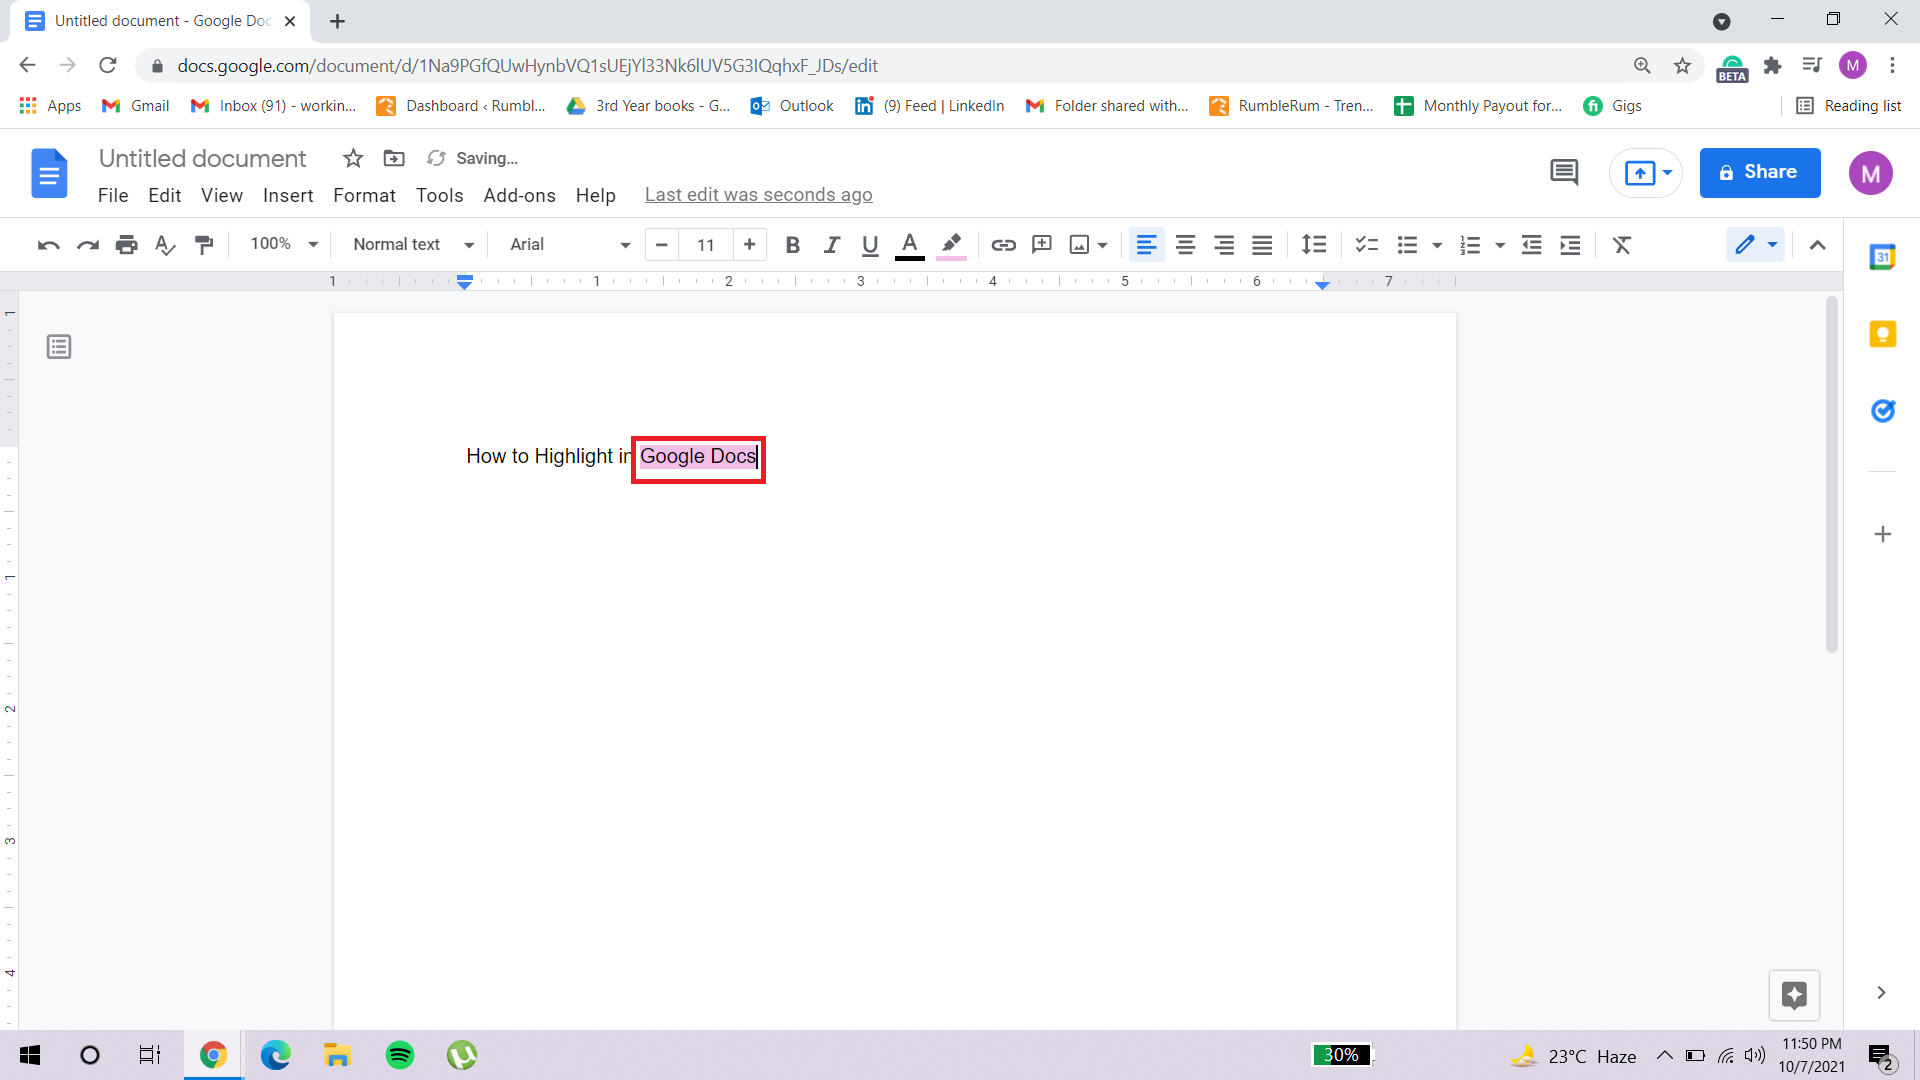Click the Numbered list icon

tap(1470, 245)
